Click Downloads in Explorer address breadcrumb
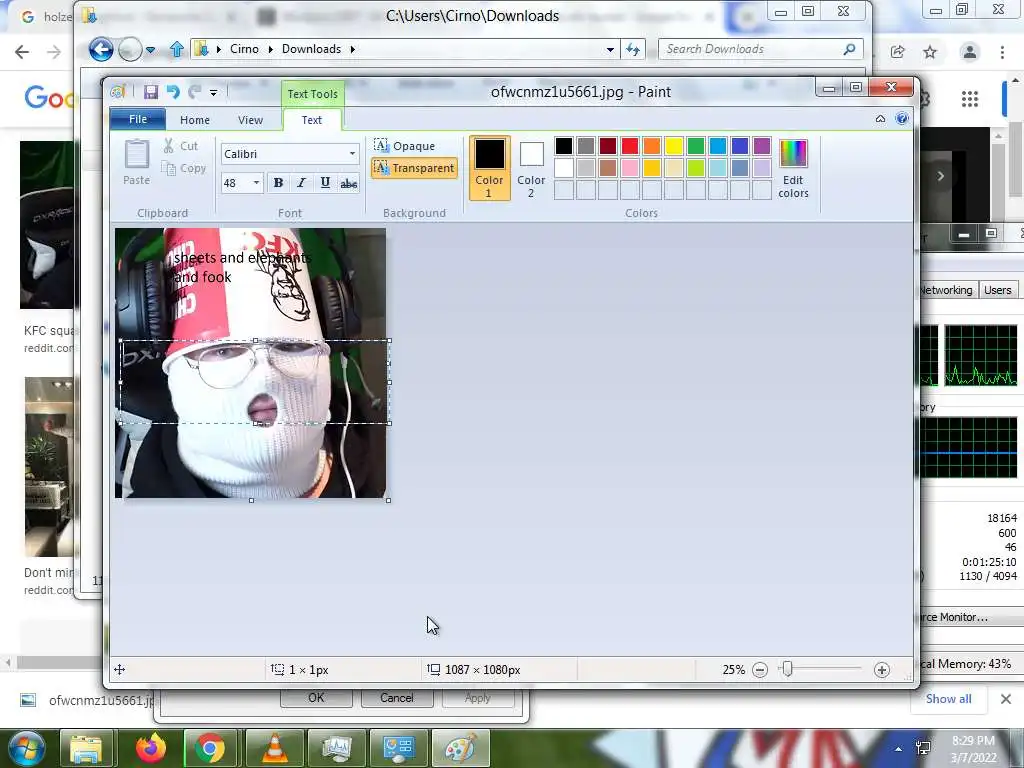This screenshot has width=1024, height=768. [312, 49]
